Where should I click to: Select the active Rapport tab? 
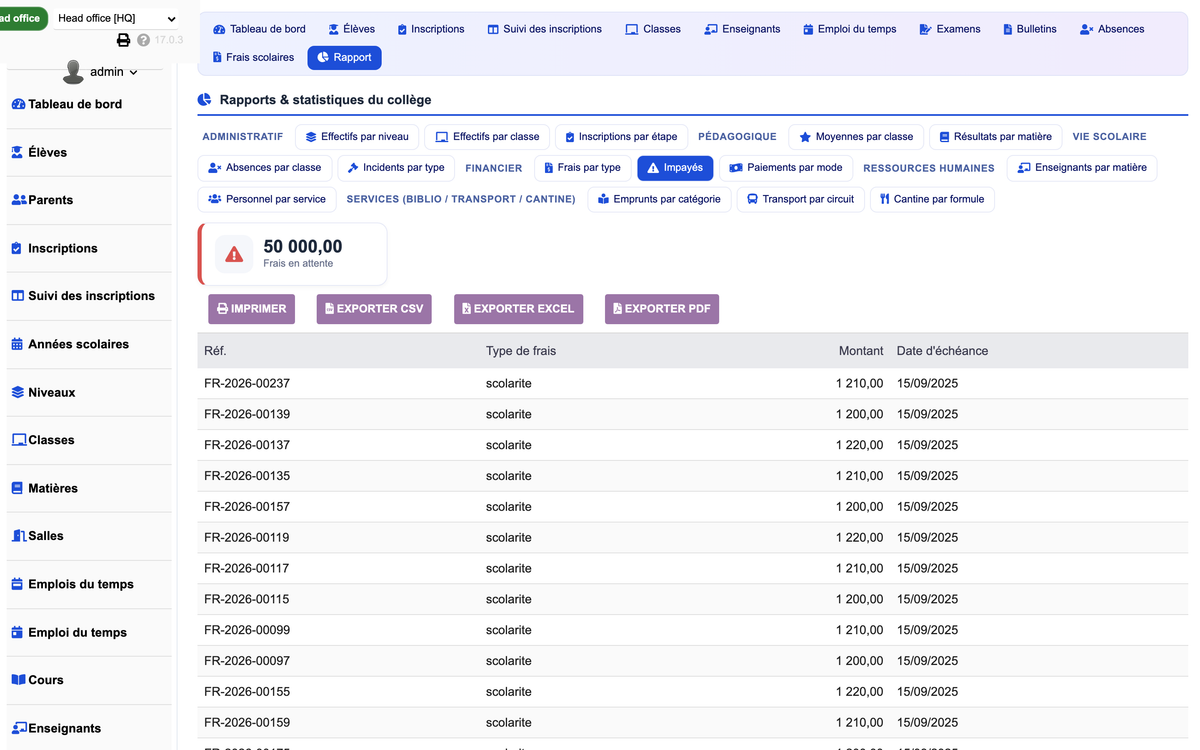344,57
